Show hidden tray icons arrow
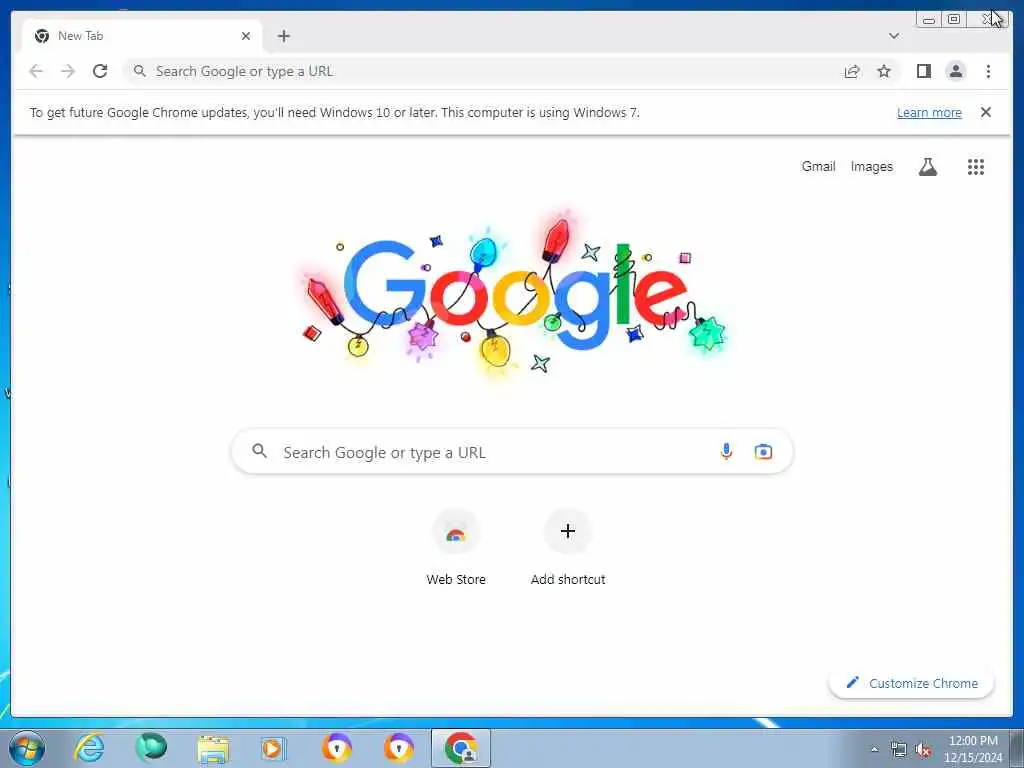The width and height of the screenshot is (1024, 768). click(874, 749)
